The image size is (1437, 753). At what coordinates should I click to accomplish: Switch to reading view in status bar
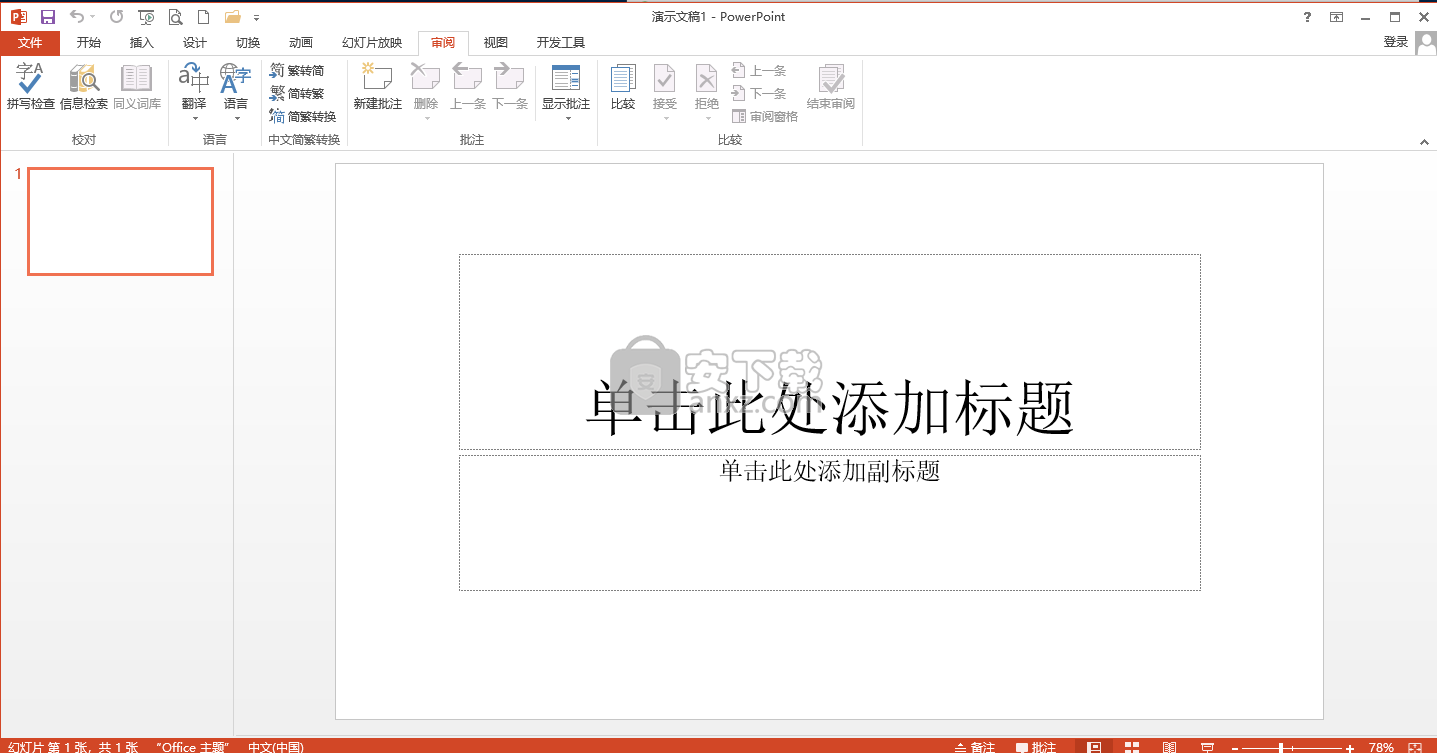click(1169, 747)
